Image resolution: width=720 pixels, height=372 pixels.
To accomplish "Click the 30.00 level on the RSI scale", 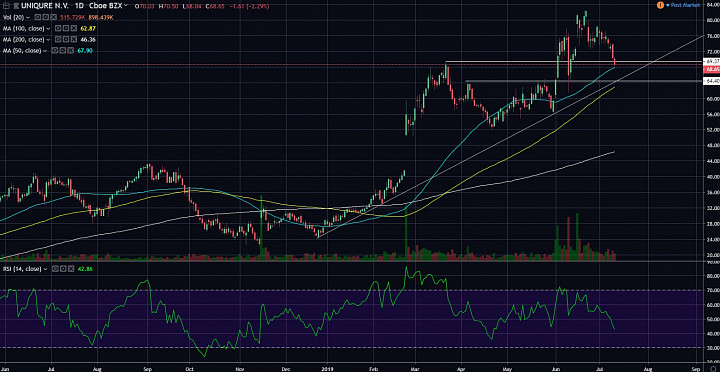I will [712, 348].
